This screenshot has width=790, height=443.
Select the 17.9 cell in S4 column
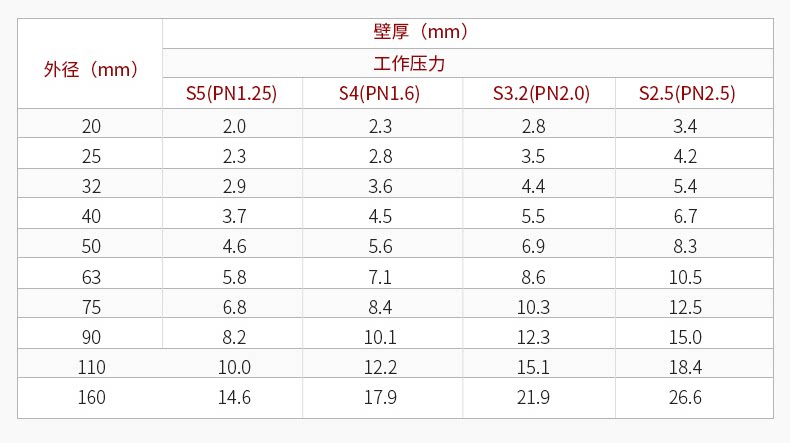point(380,398)
